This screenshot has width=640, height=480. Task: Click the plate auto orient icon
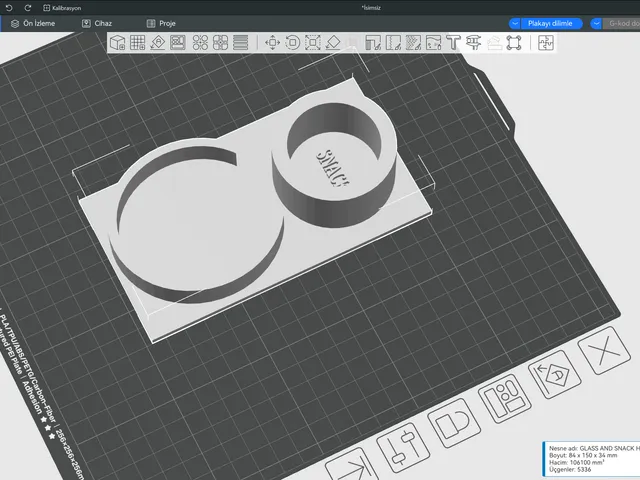pos(555,374)
